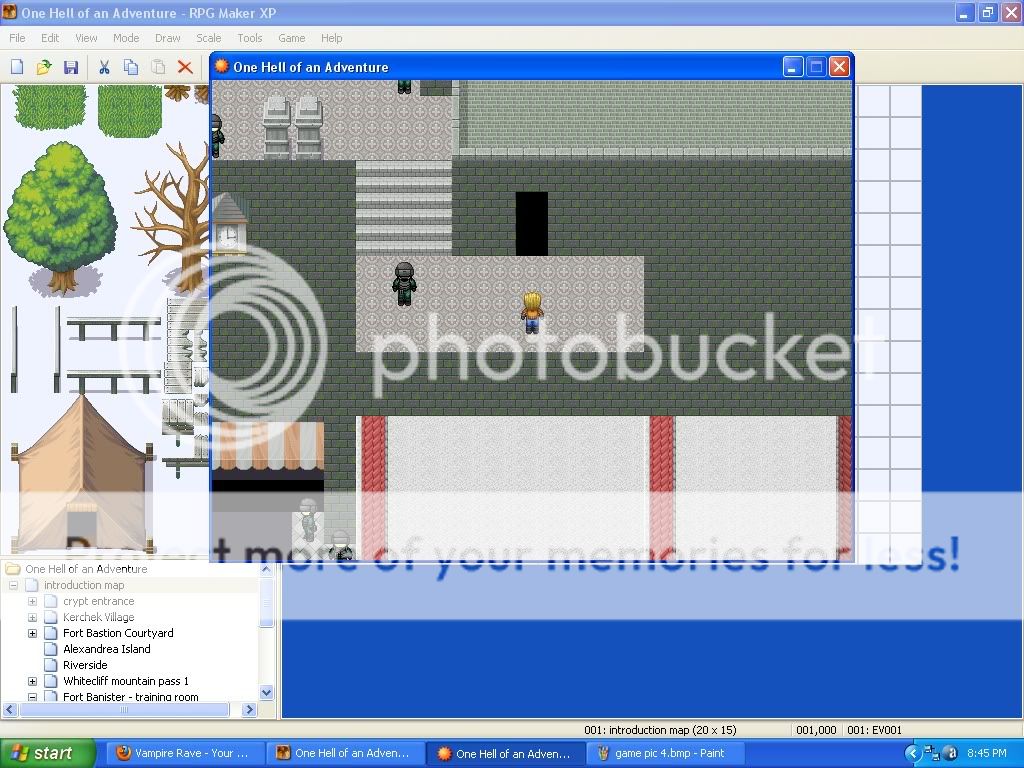Image resolution: width=1024 pixels, height=768 pixels.
Task: Select the One Hell of an Adventure root folder
Action: click(86, 569)
